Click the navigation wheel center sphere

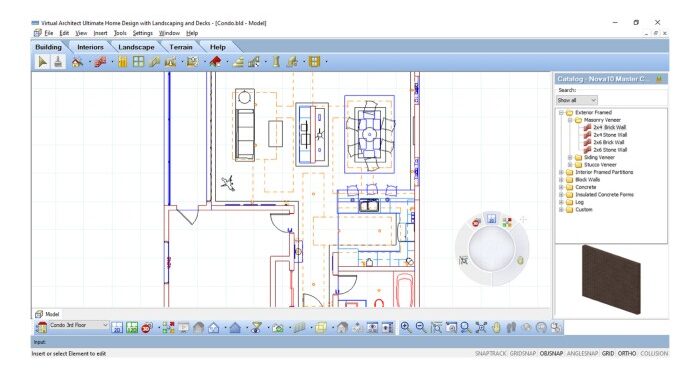click(492, 249)
